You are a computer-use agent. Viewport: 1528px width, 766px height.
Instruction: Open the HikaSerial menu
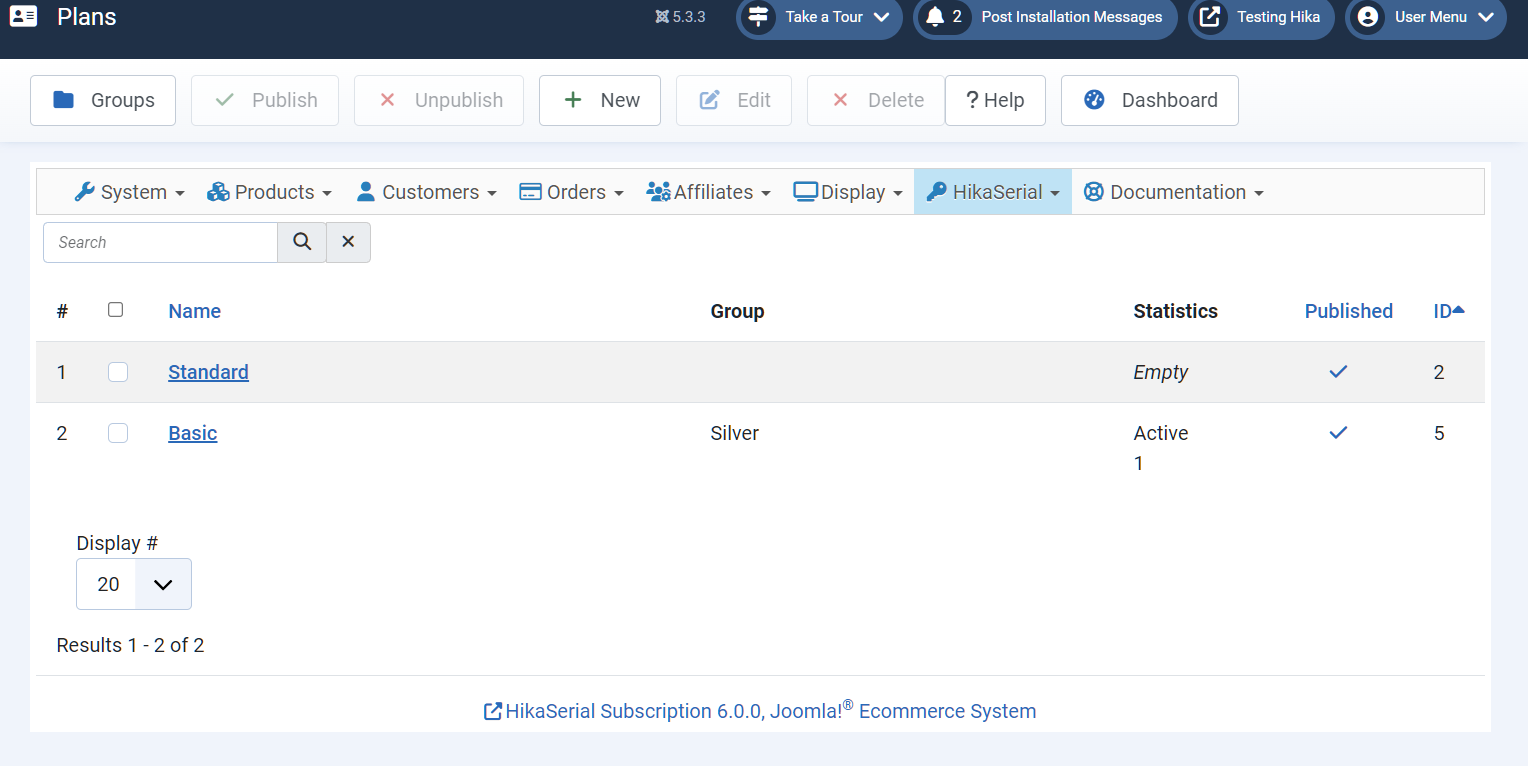pyautogui.click(x=993, y=192)
